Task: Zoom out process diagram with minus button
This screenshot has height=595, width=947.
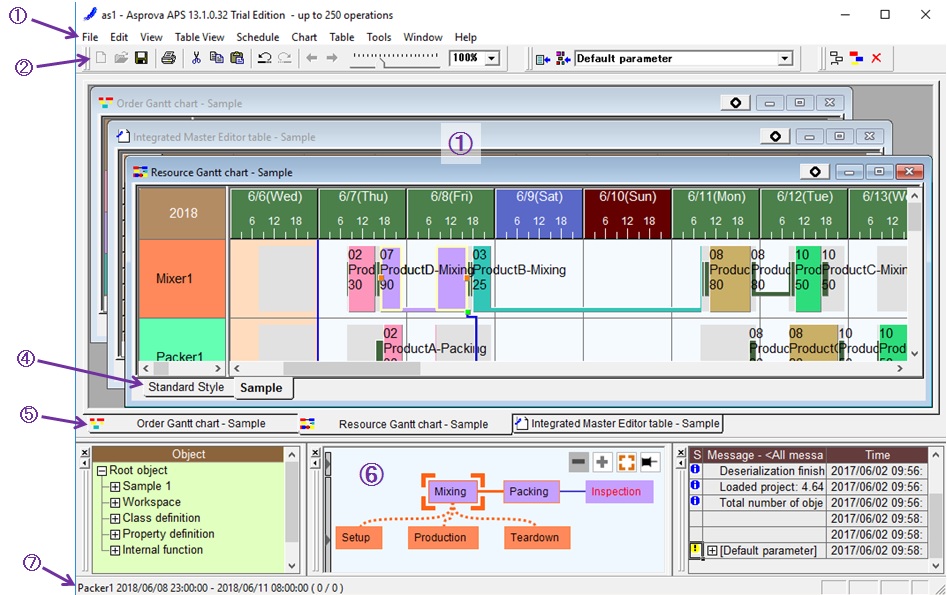Action: 579,462
